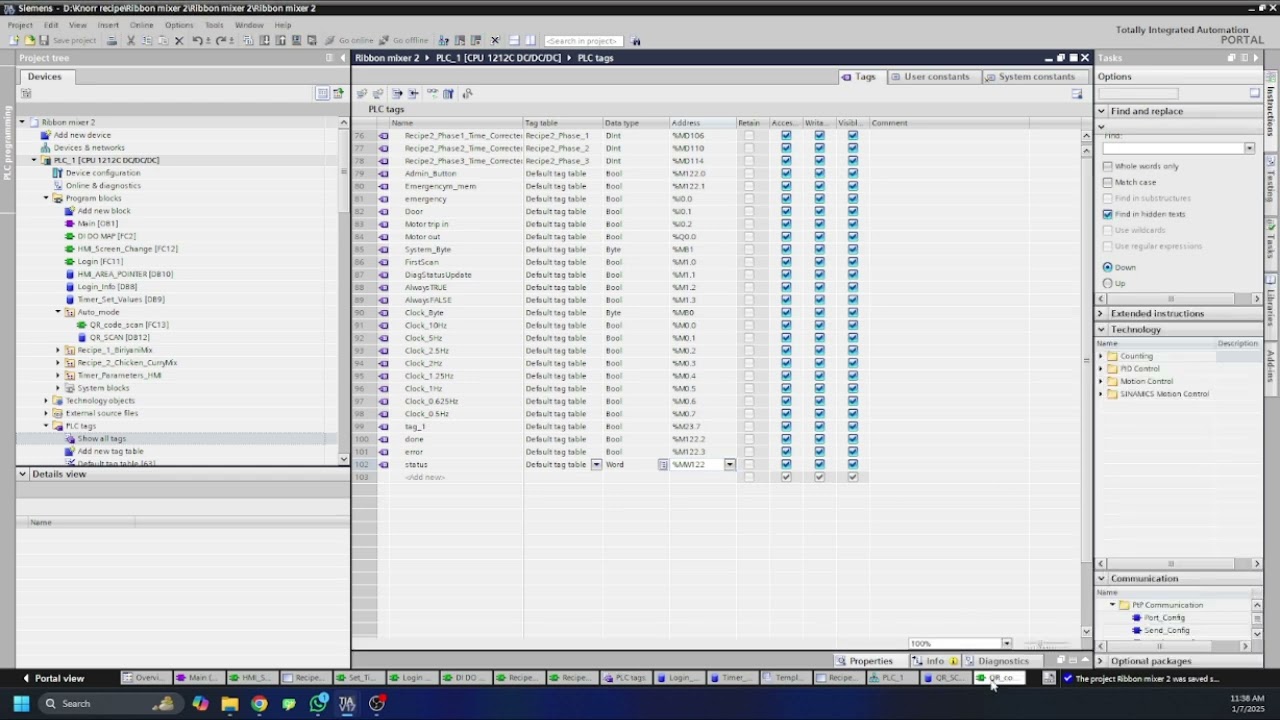
Task: Click the Split editor vertically icon
Action: tap(530, 41)
